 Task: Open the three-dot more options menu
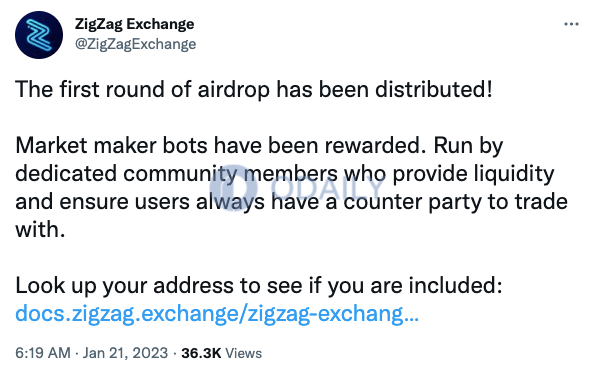click(x=571, y=24)
